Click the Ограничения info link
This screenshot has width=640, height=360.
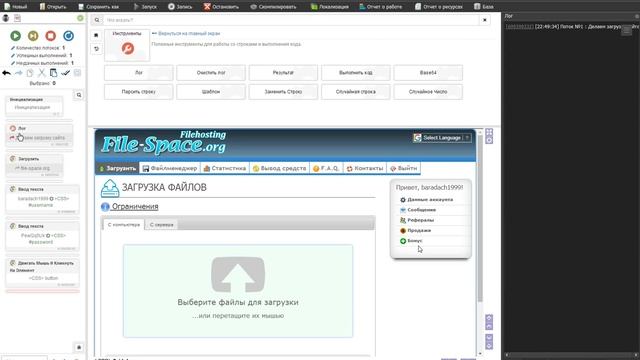[135, 207]
